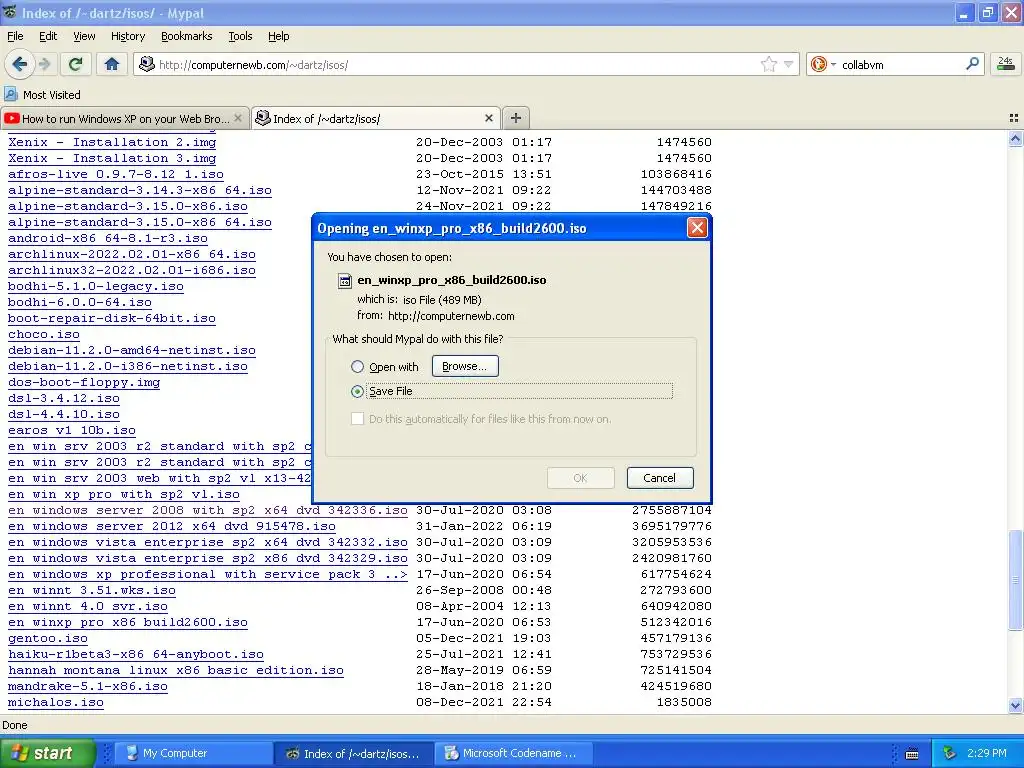Screen dimensions: 1024x768
Task: Switch to the How to run Windows XP tab
Action: [125, 118]
